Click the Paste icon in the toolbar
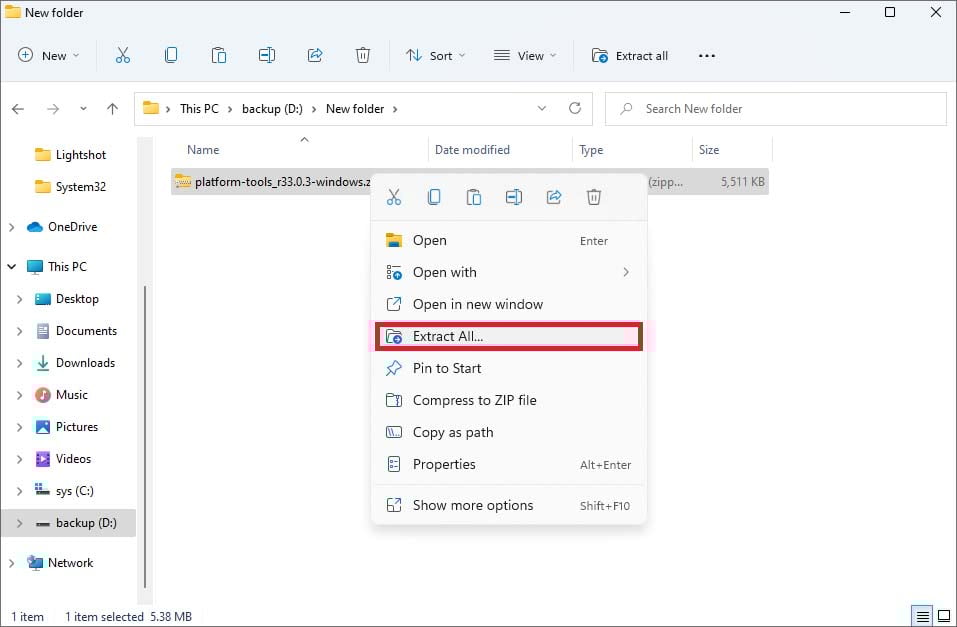The width and height of the screenshot is (957, 627). (218, 56)
